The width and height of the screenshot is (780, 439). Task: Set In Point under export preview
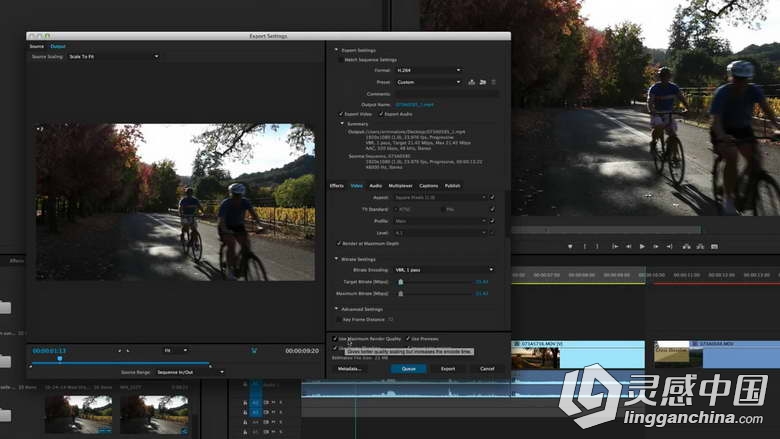(119, 351)
